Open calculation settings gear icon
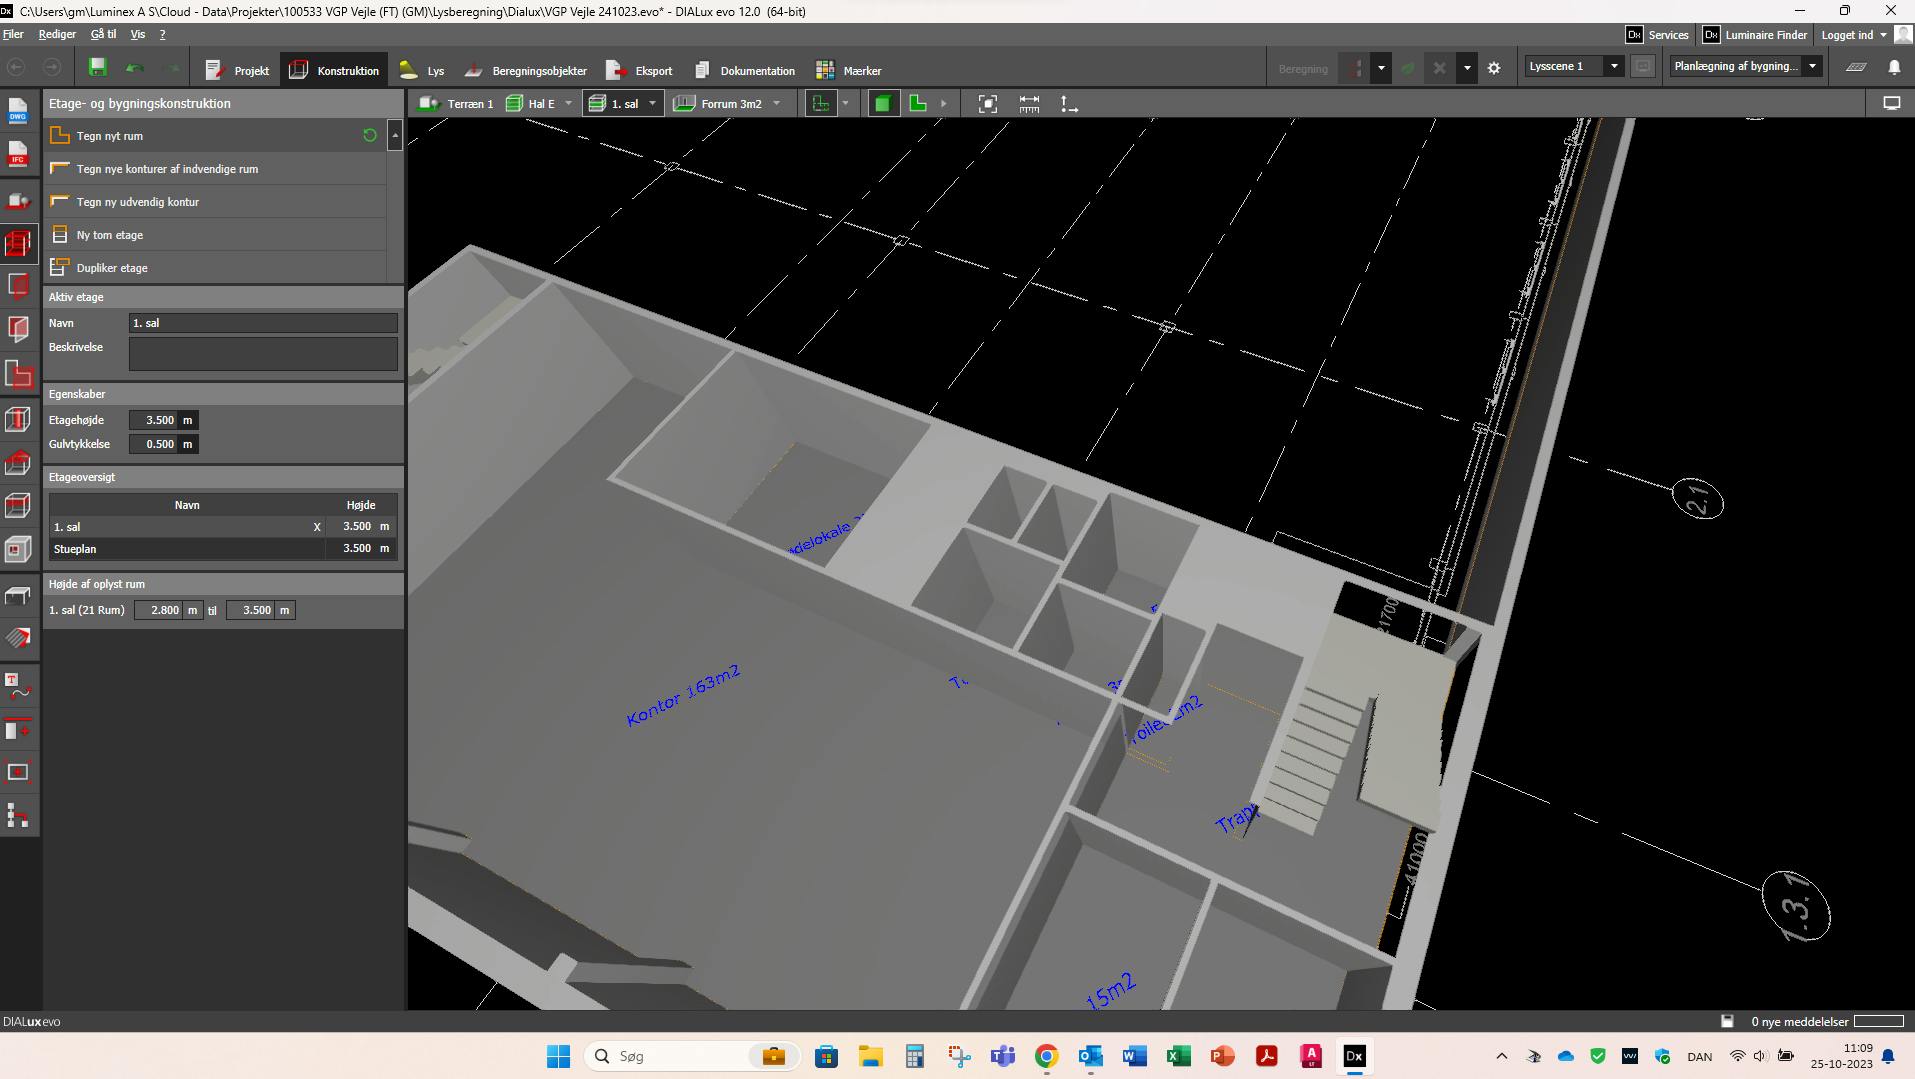 (1494, 68)
